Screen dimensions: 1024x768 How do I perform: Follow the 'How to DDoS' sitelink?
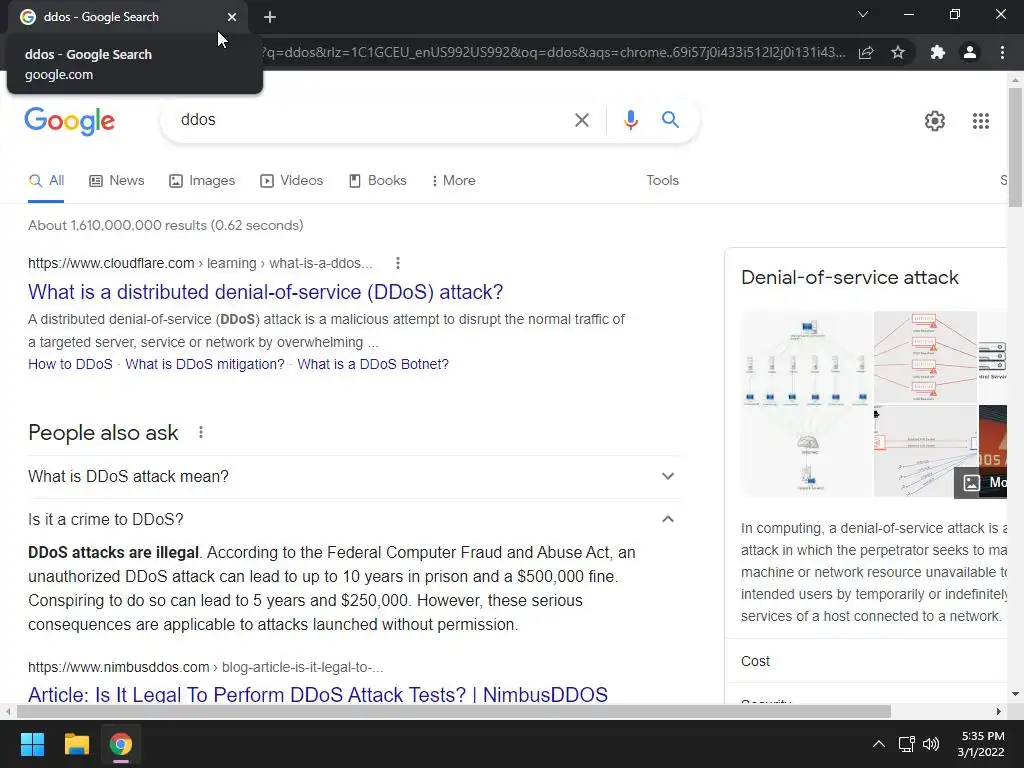click(x=71, y=364)
